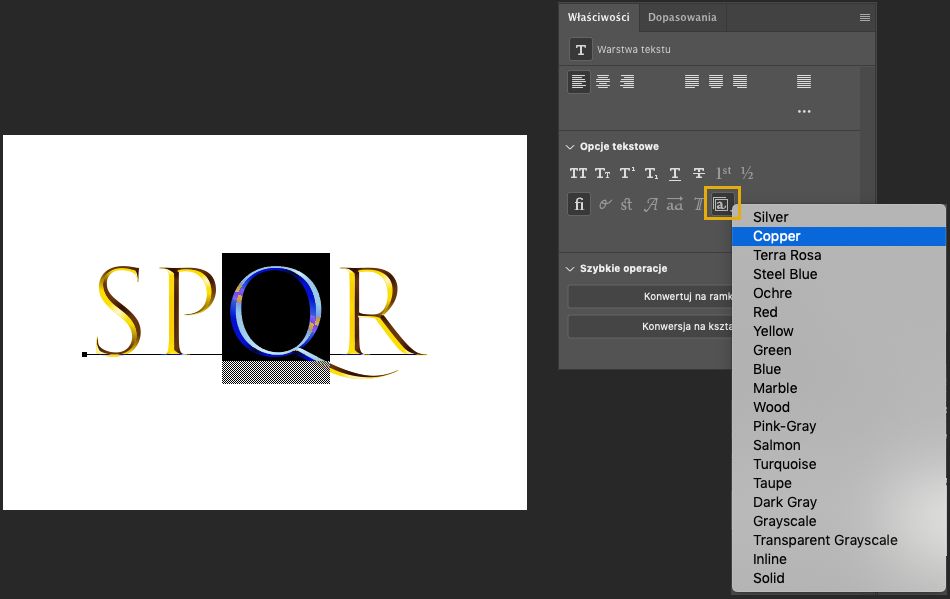The width and height of the screenshot is (950, 599).
Task: Right-align the text paragraph
Action: (627, 82)
